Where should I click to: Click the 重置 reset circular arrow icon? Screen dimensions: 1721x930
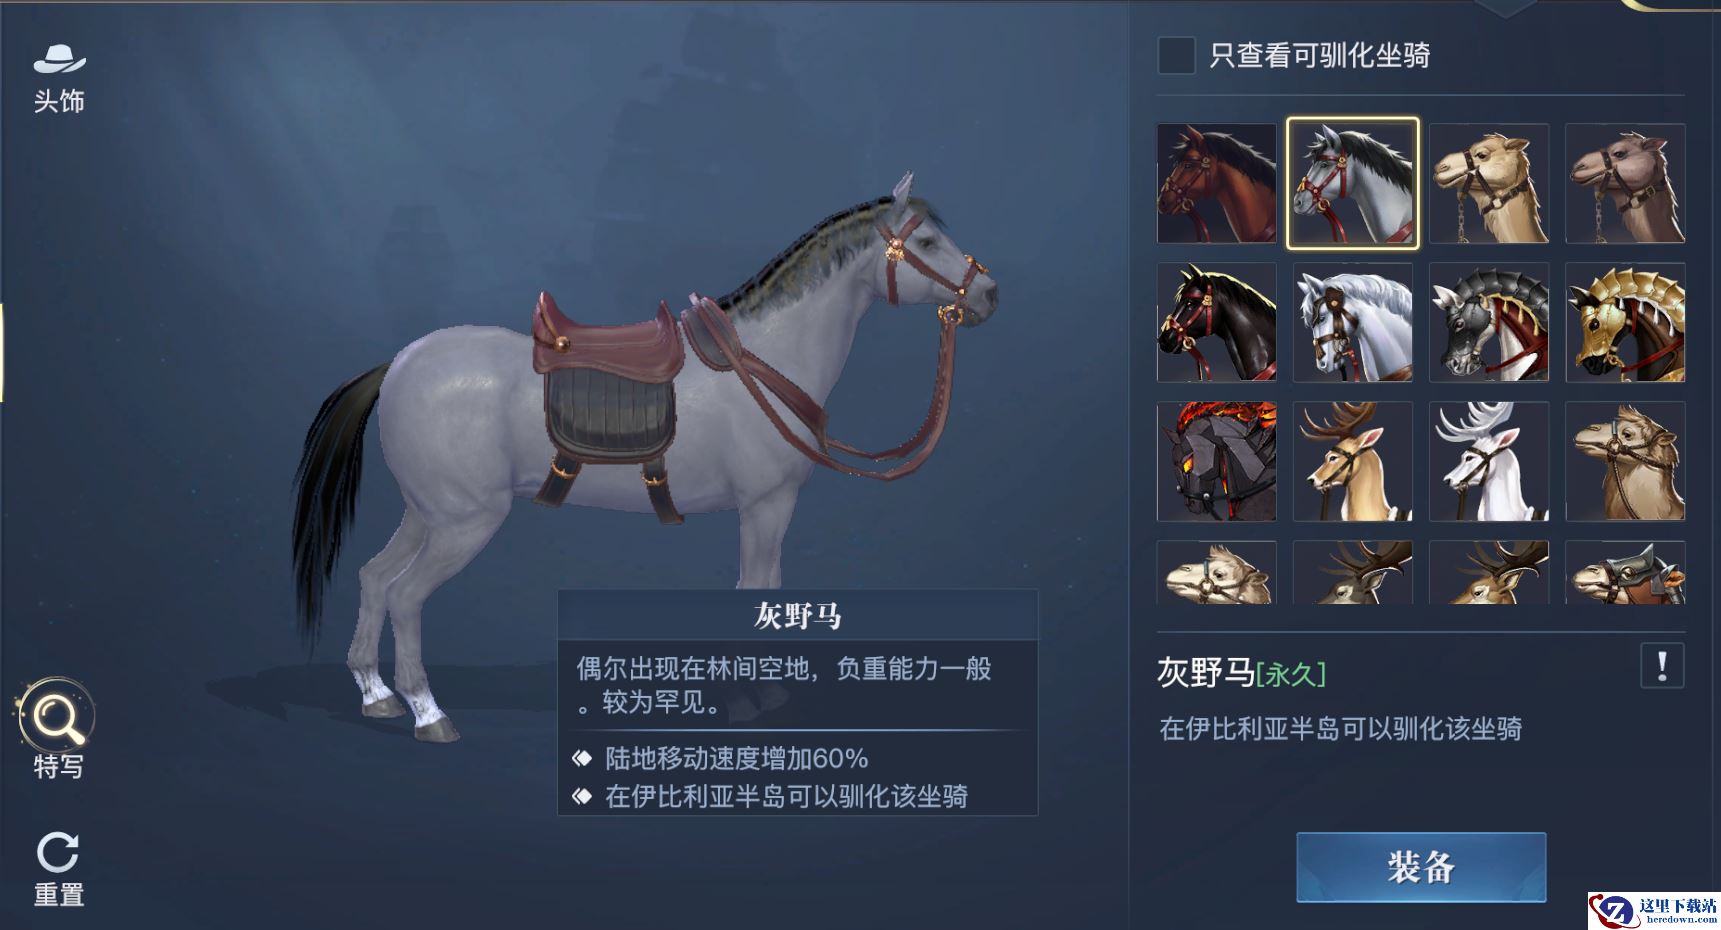(58, 852)
